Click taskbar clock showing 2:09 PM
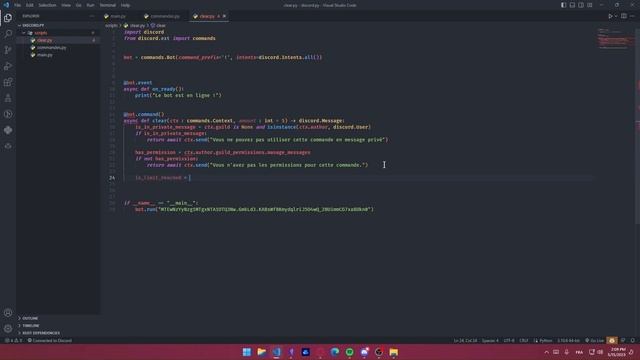This screenshot has height=360, width=640. tap(618, 352)
